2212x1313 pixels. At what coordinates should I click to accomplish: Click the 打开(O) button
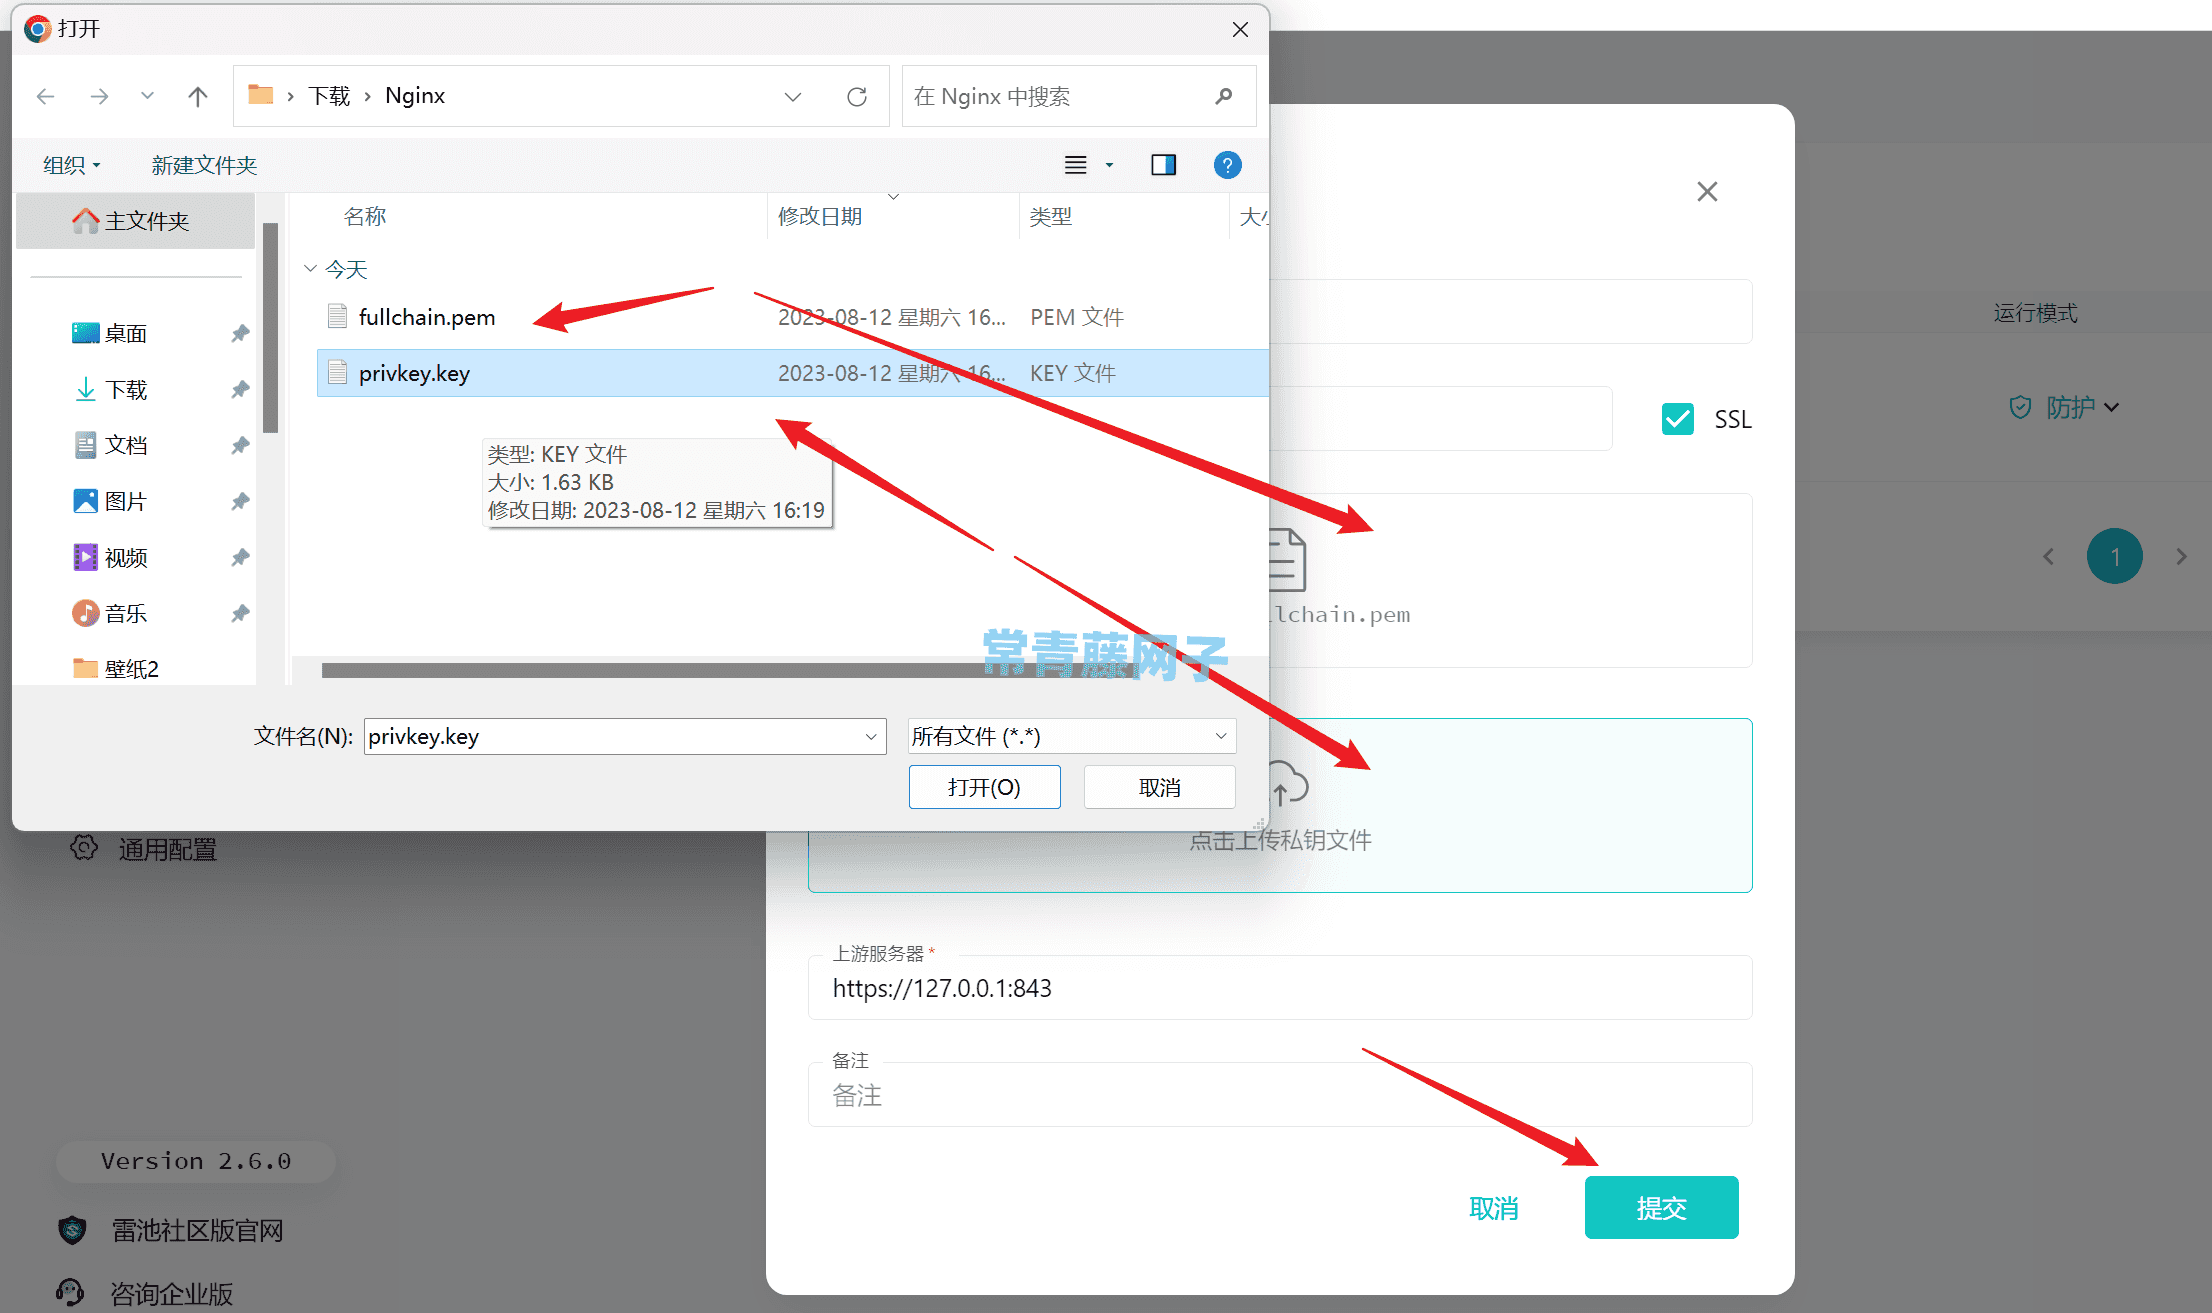(x=984, y=787)
